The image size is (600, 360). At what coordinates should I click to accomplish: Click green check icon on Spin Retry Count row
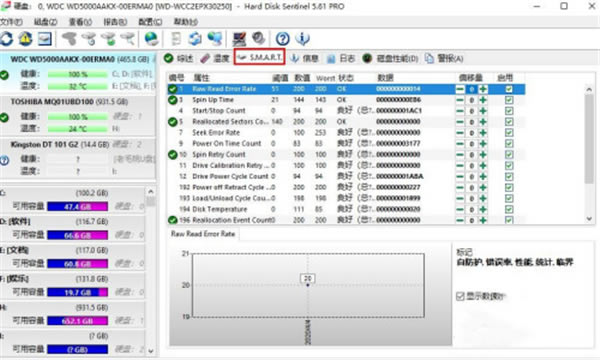(x=173, y=155)
